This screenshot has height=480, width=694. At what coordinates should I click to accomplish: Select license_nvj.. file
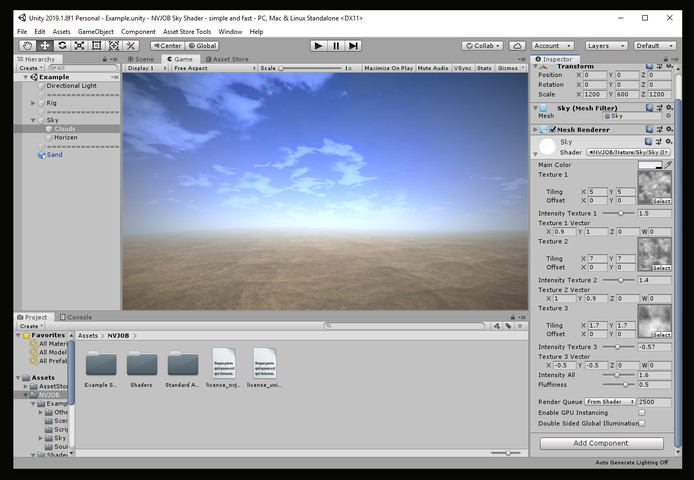[x=224, y=368]
